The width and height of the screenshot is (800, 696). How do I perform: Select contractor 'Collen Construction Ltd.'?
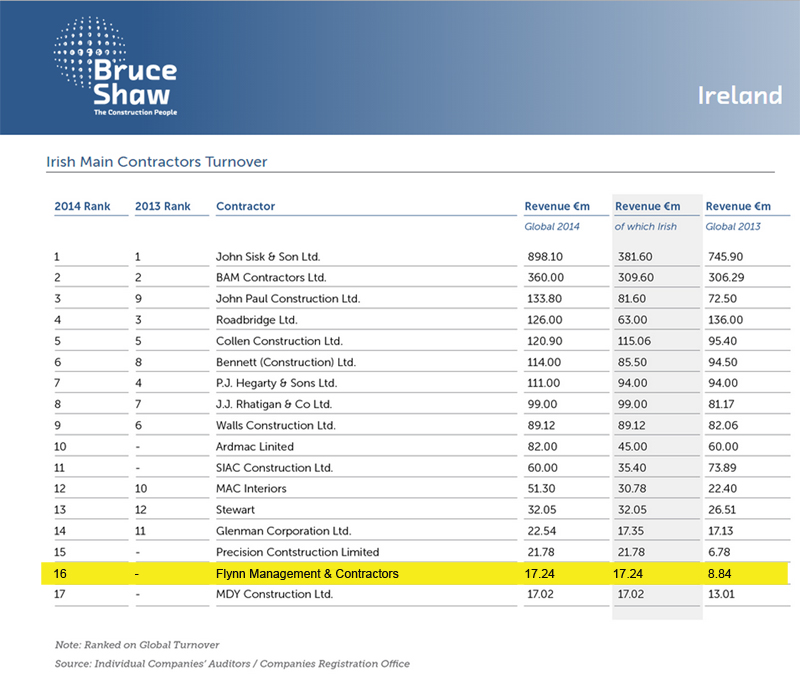(279, 341)
